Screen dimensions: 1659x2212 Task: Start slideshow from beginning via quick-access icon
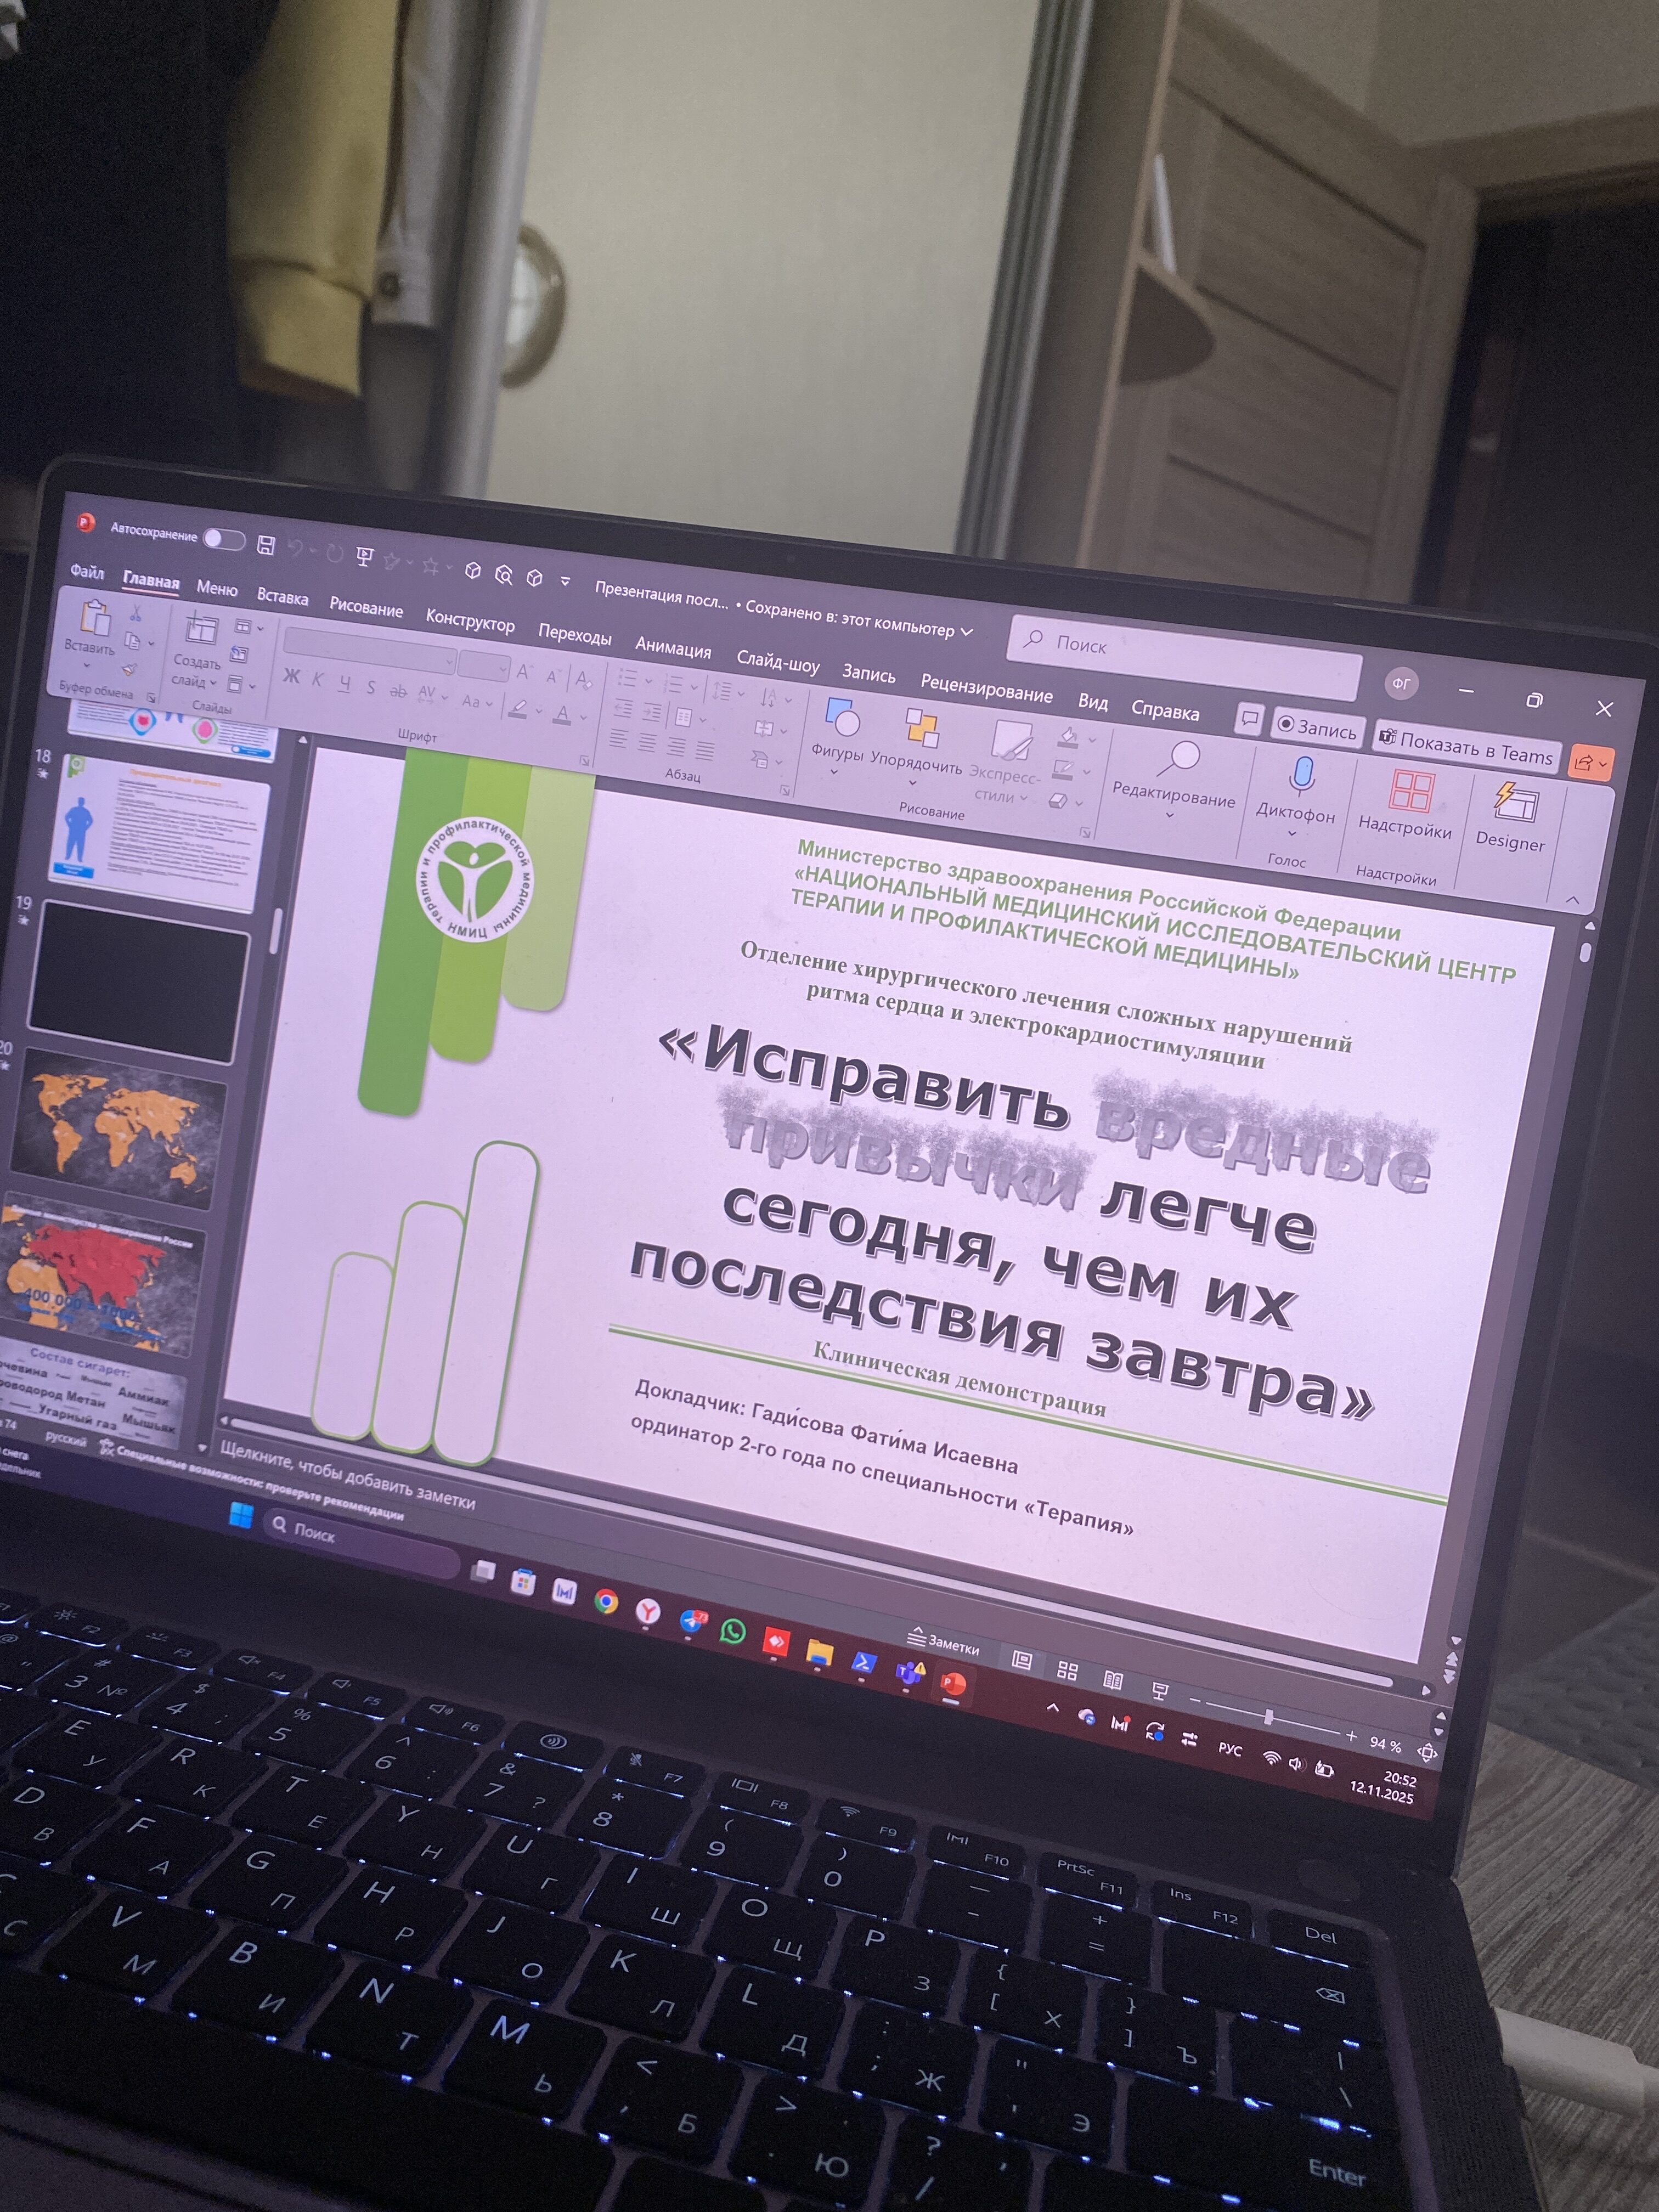365,557
